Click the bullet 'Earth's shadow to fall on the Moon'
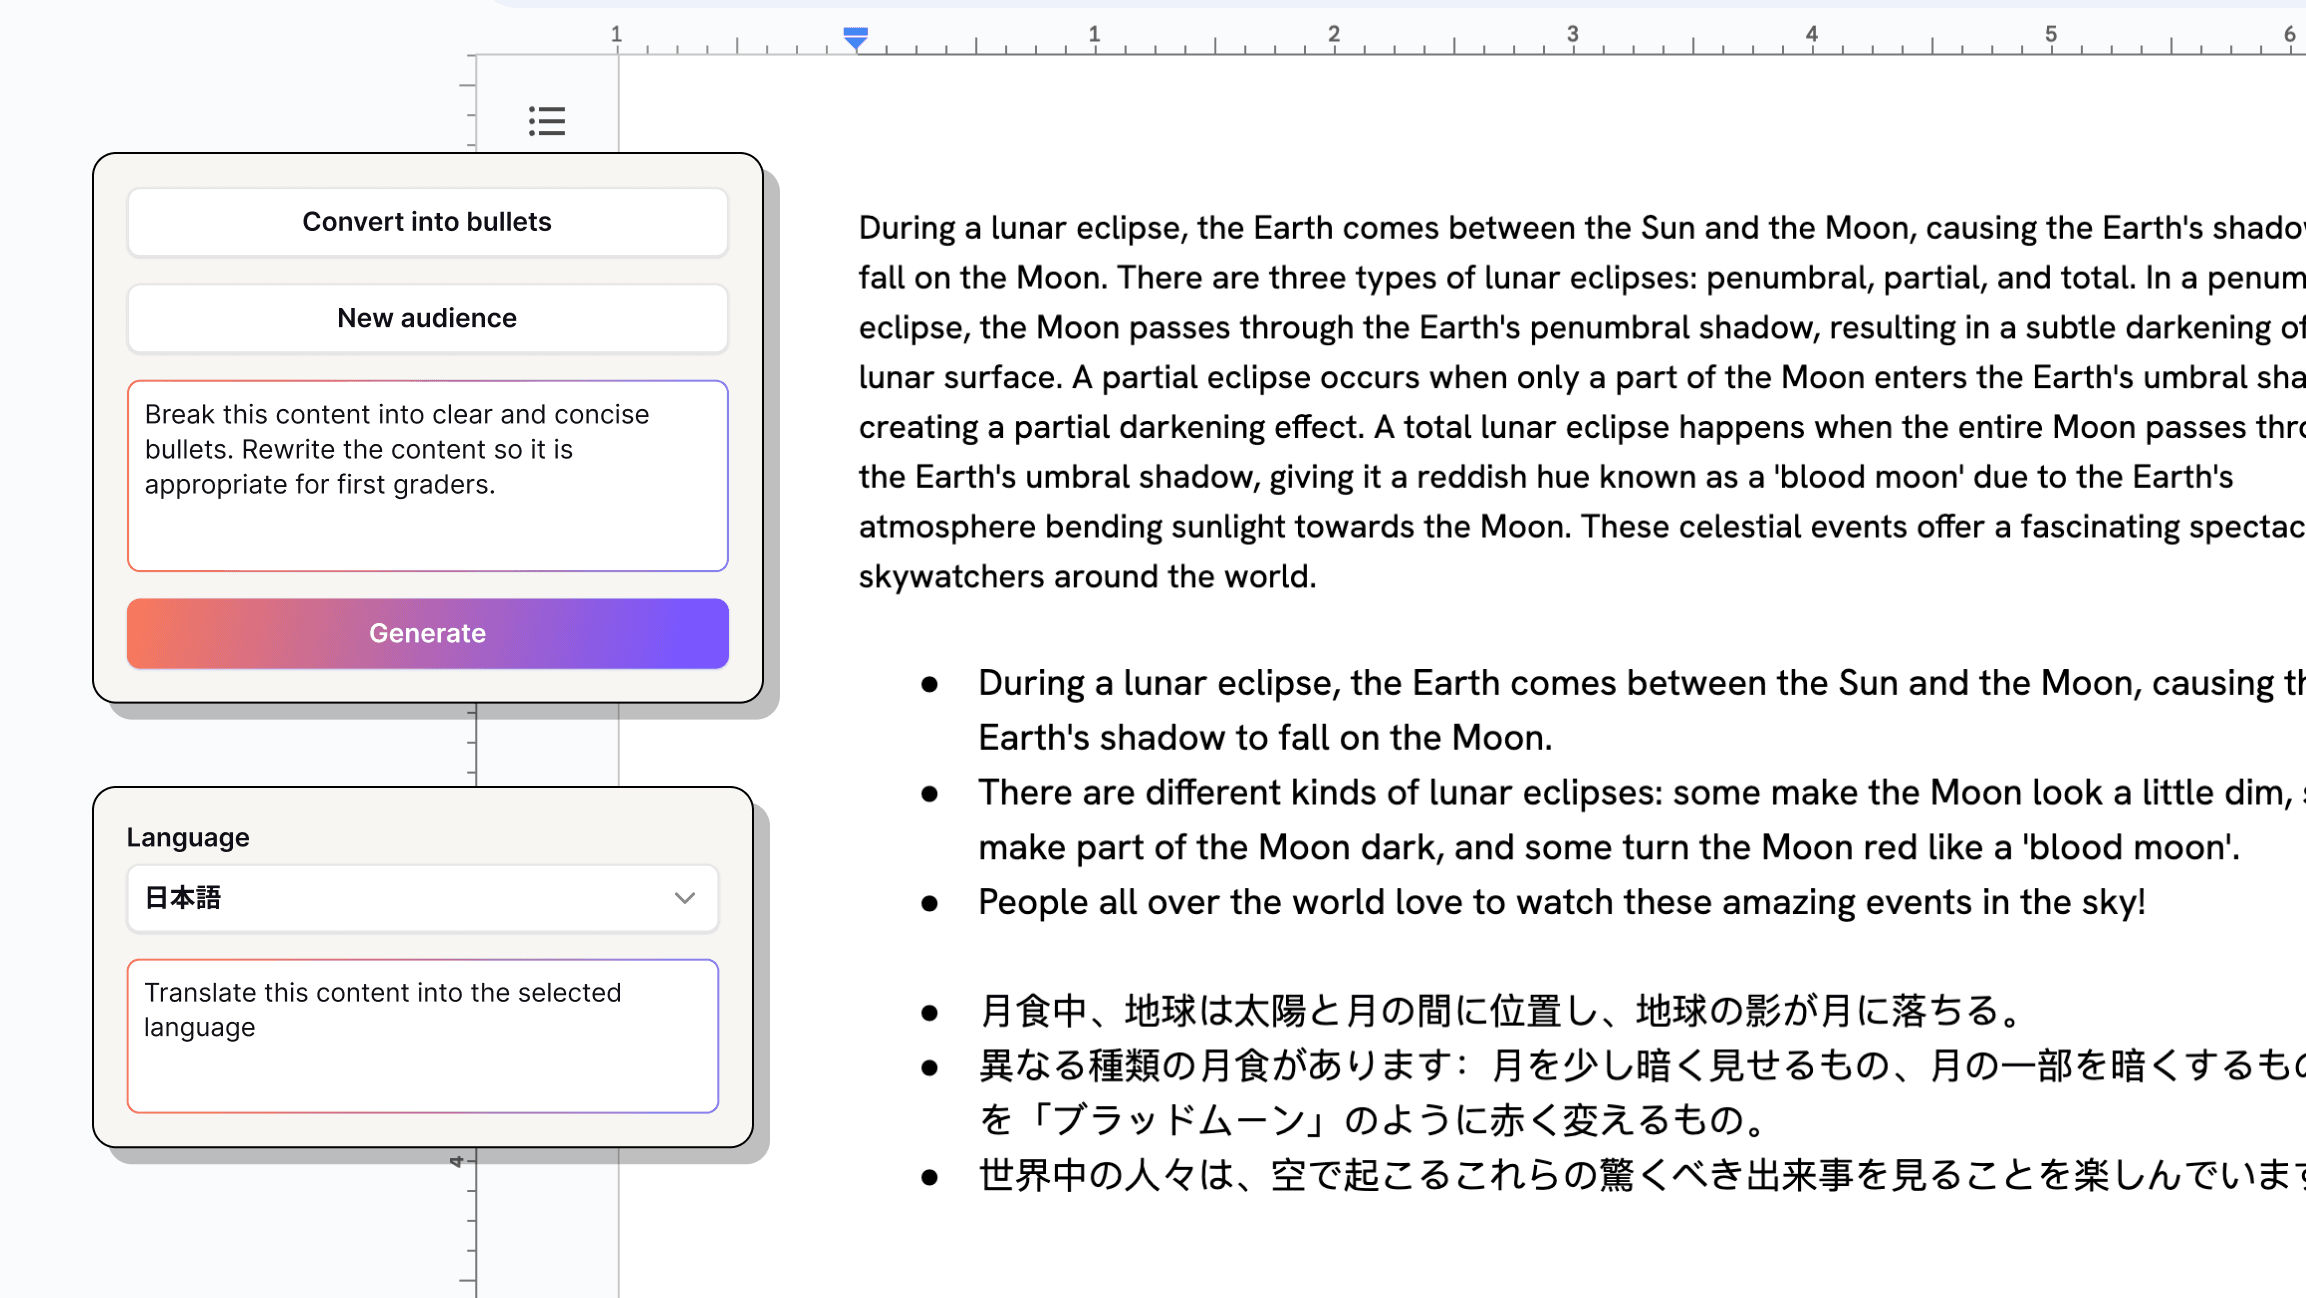Viewport: 2306px width, 1298px height. 1264,738
